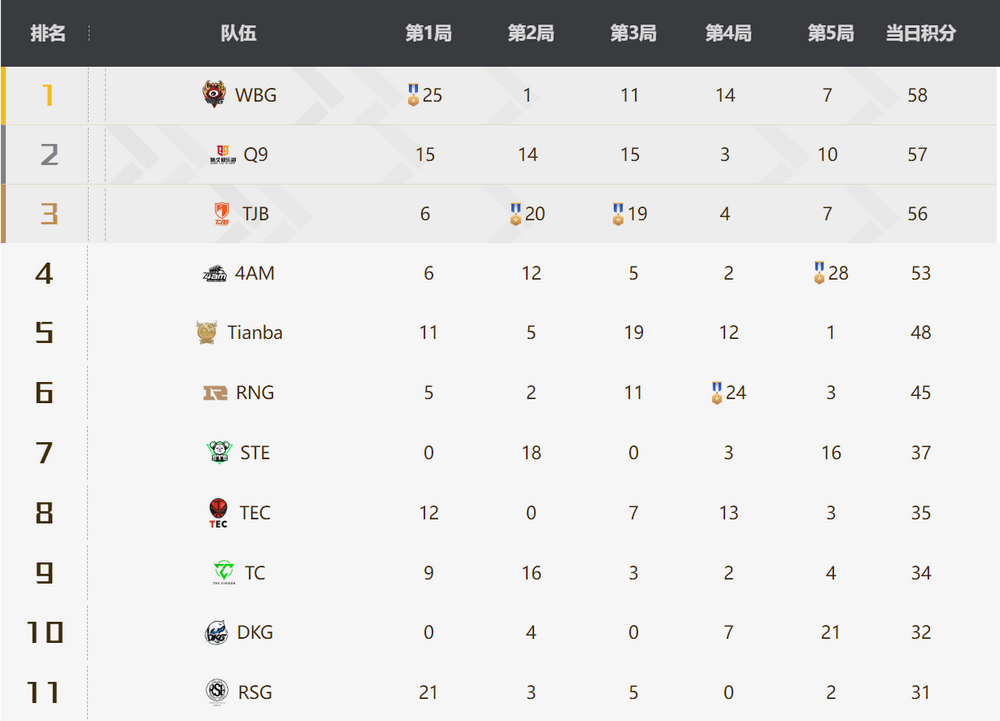Select the 排名 column header
The height and width of the screenshot is (721, 1000).
(x=48, y=33)
